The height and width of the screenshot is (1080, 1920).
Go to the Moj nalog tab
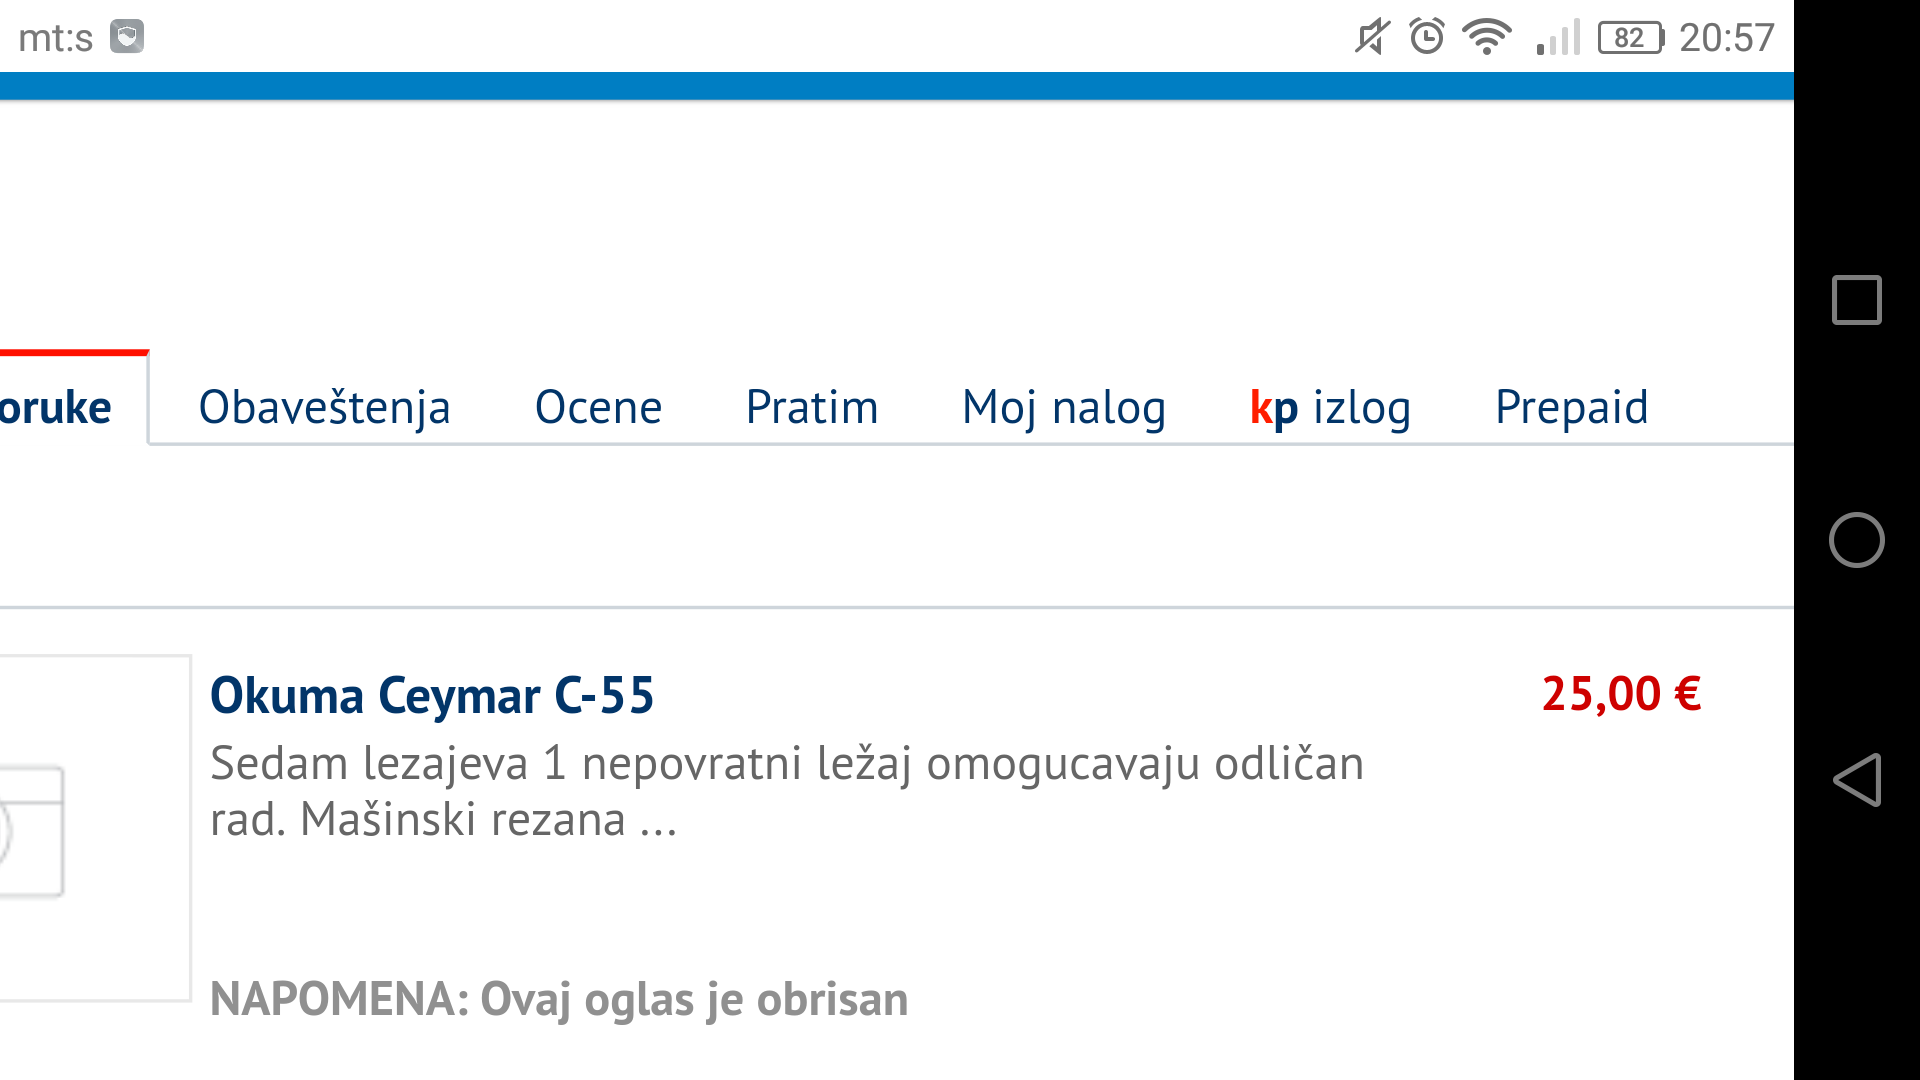(x=1064, y=408)
